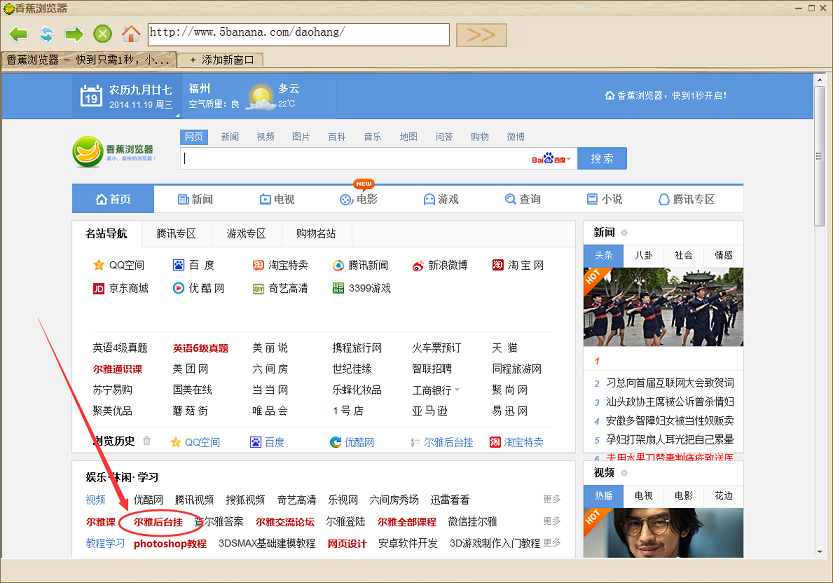Viewport: 833px width, 583px height.
Task: Expand 更多 in the 教程学习 row
Action: 552,544
